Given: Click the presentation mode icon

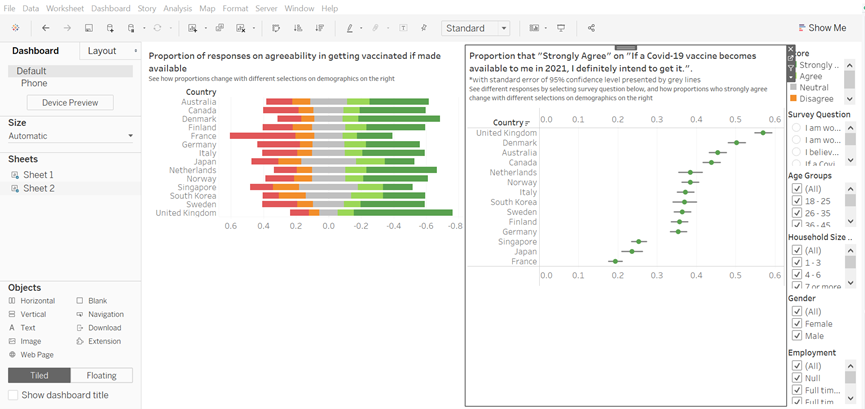Looking at the screenshot, I should tap(561, 28).
